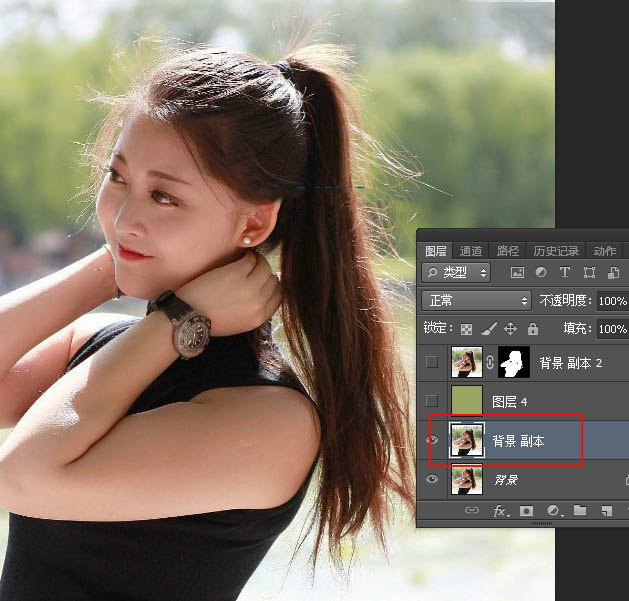Switch to the 历史记录 tab
The height and width of the screenshot is (601, 629).
555,251
